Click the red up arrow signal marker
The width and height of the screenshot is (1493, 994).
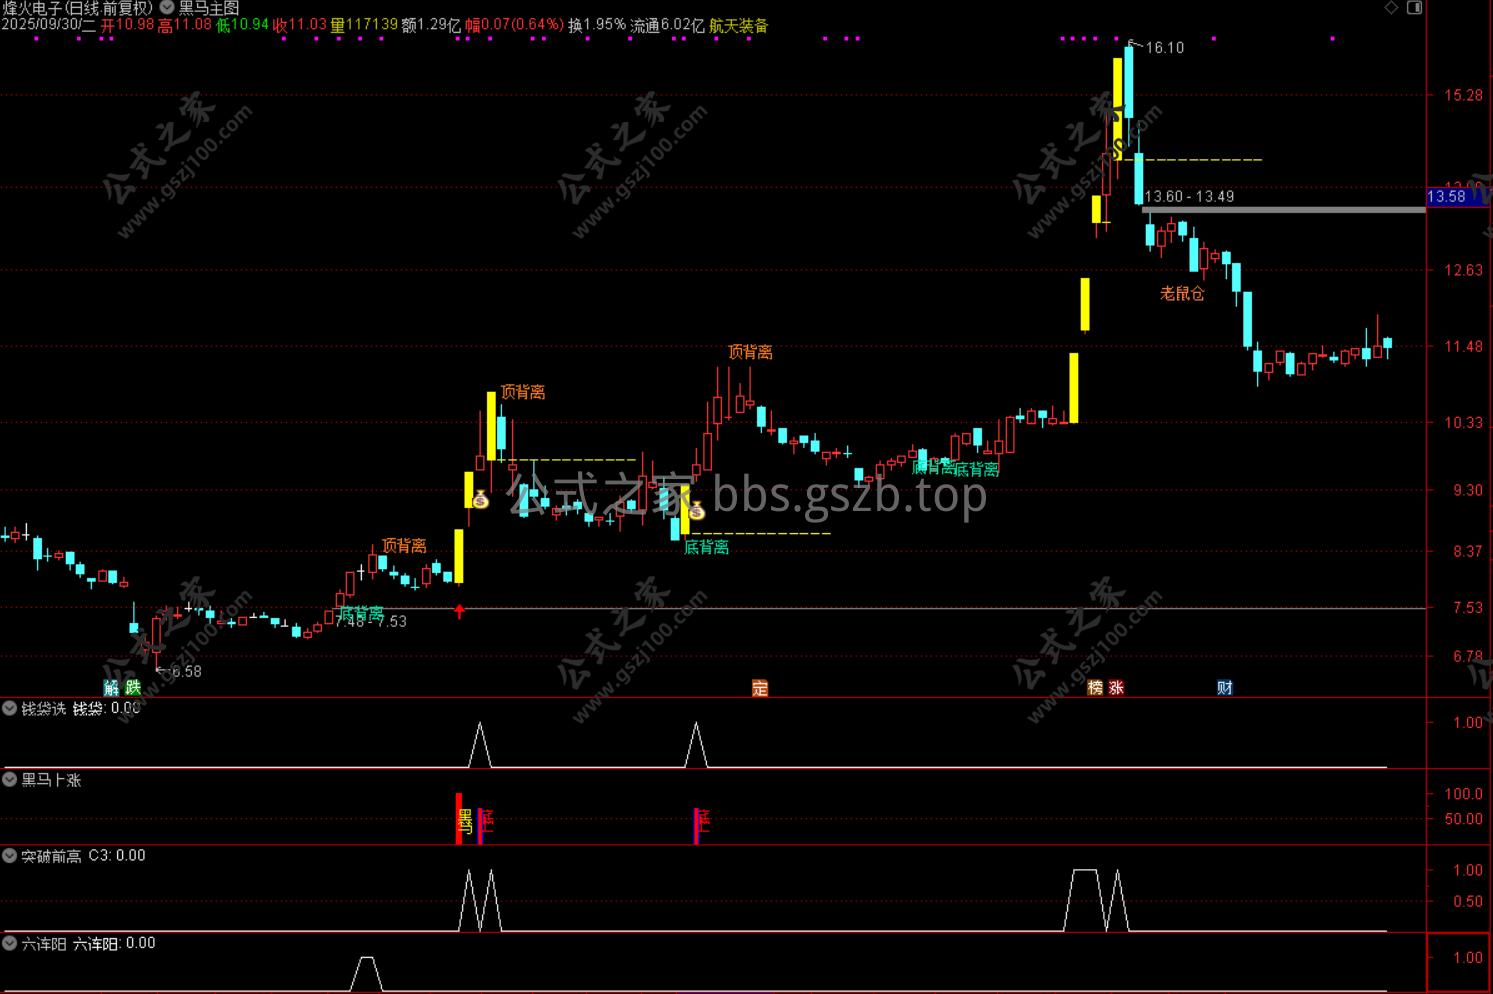click(459, 611)
